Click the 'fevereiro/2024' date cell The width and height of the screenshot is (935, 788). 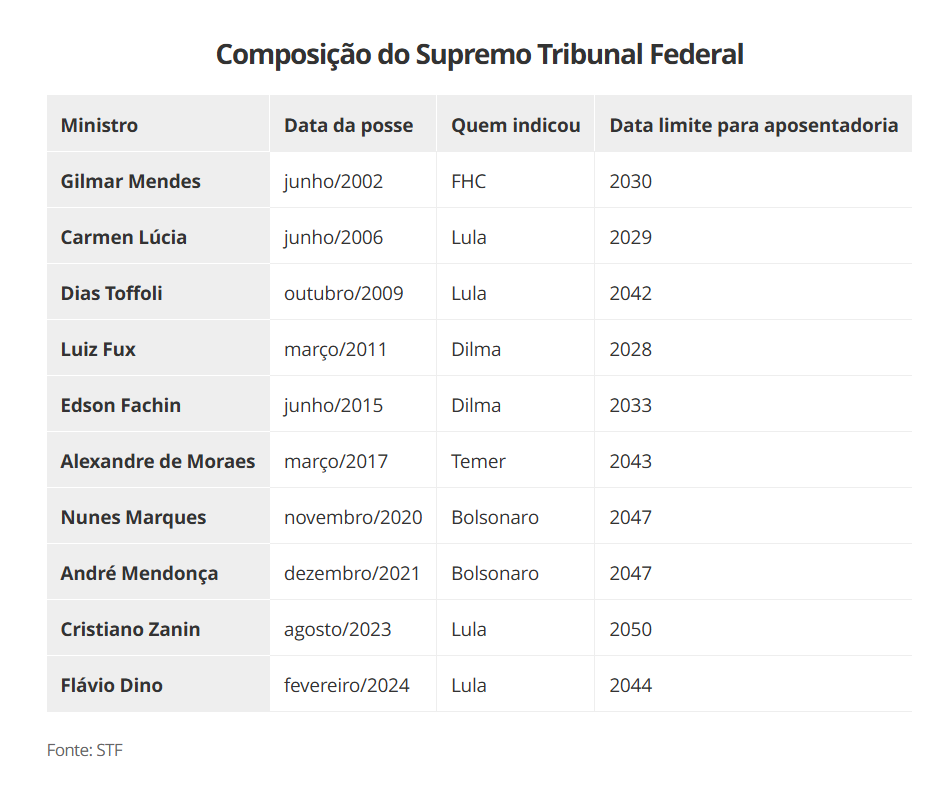pyautogui.click(x=346, y=685)
